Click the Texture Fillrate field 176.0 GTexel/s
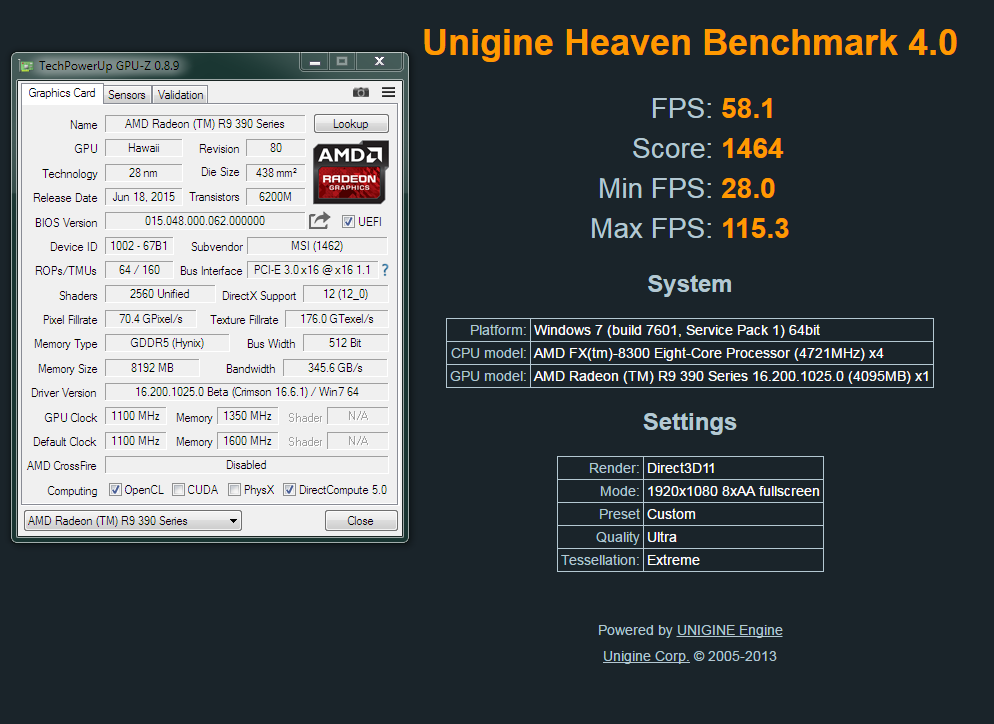 coord(337,319)
